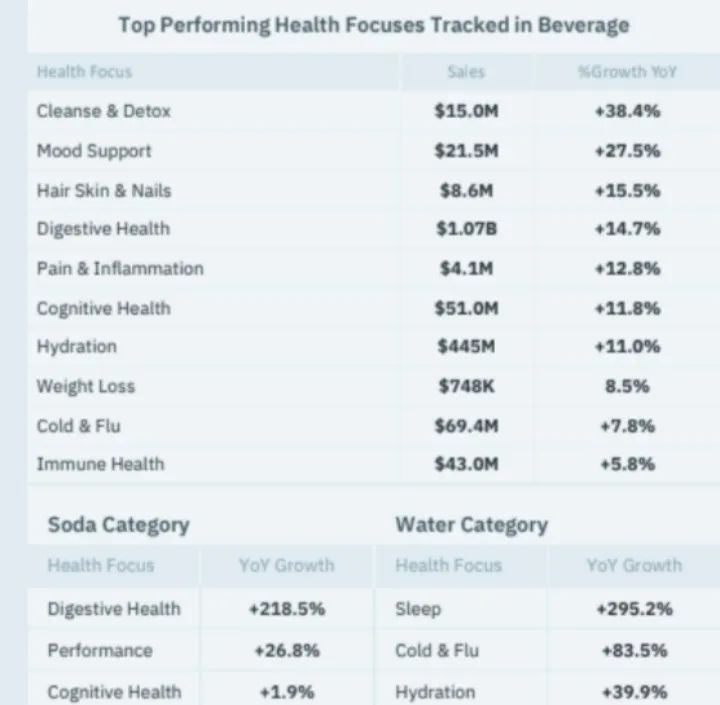The width and height of the screenshot is (720, 705).
Task: Click the Soda Category heading
Action: [118, 525]
